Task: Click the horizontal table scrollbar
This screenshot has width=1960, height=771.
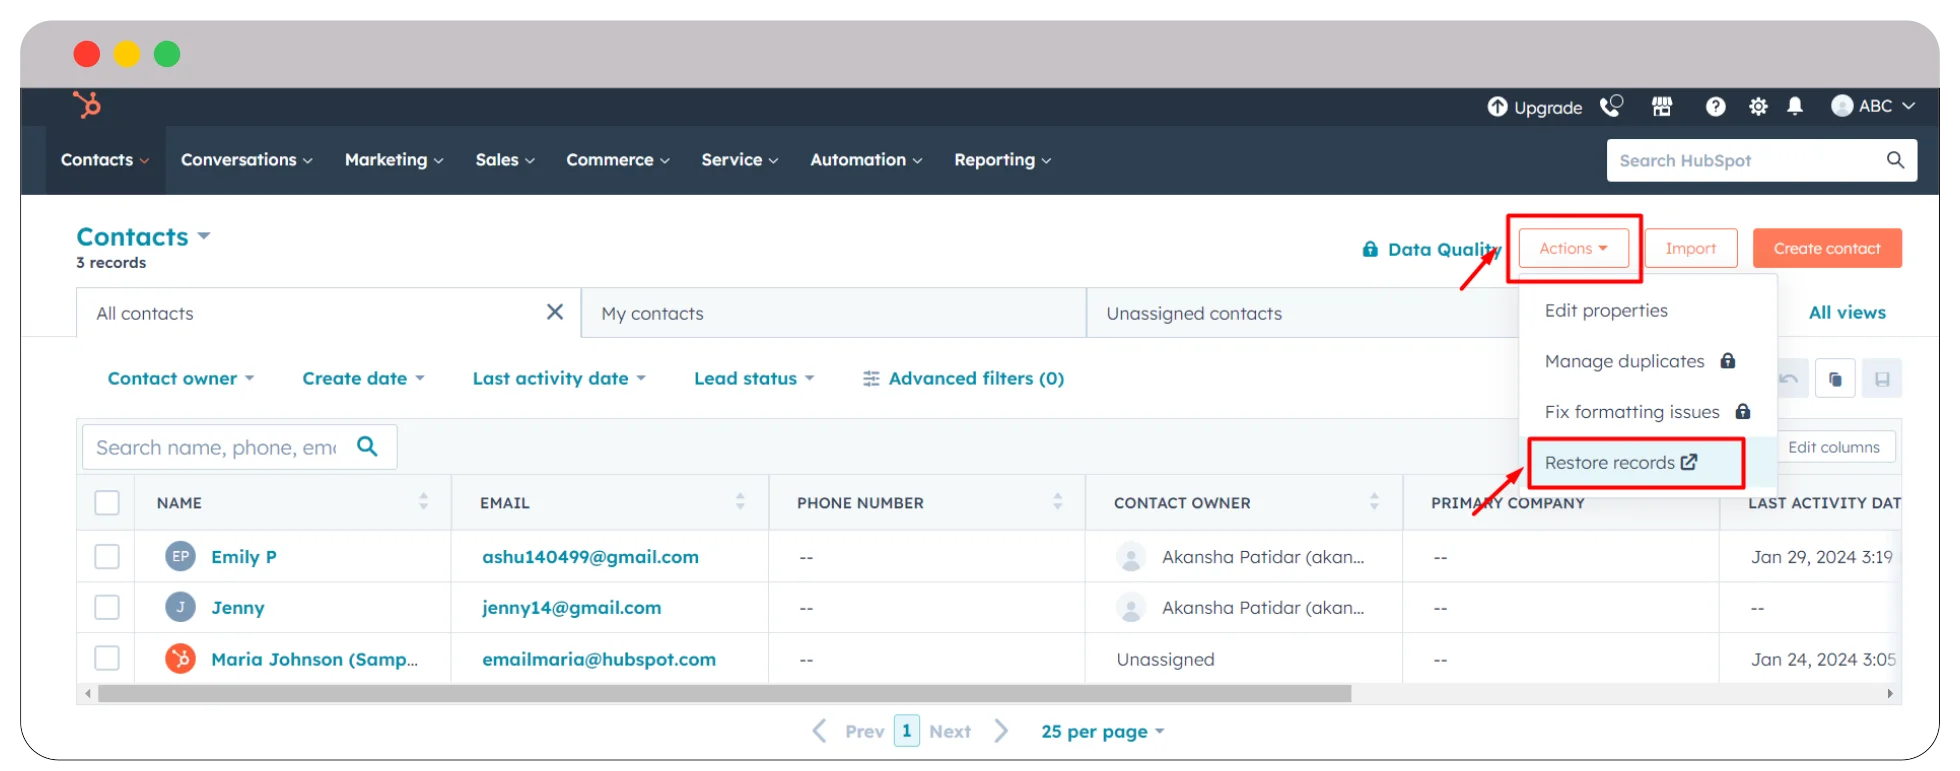Action: 724,693
